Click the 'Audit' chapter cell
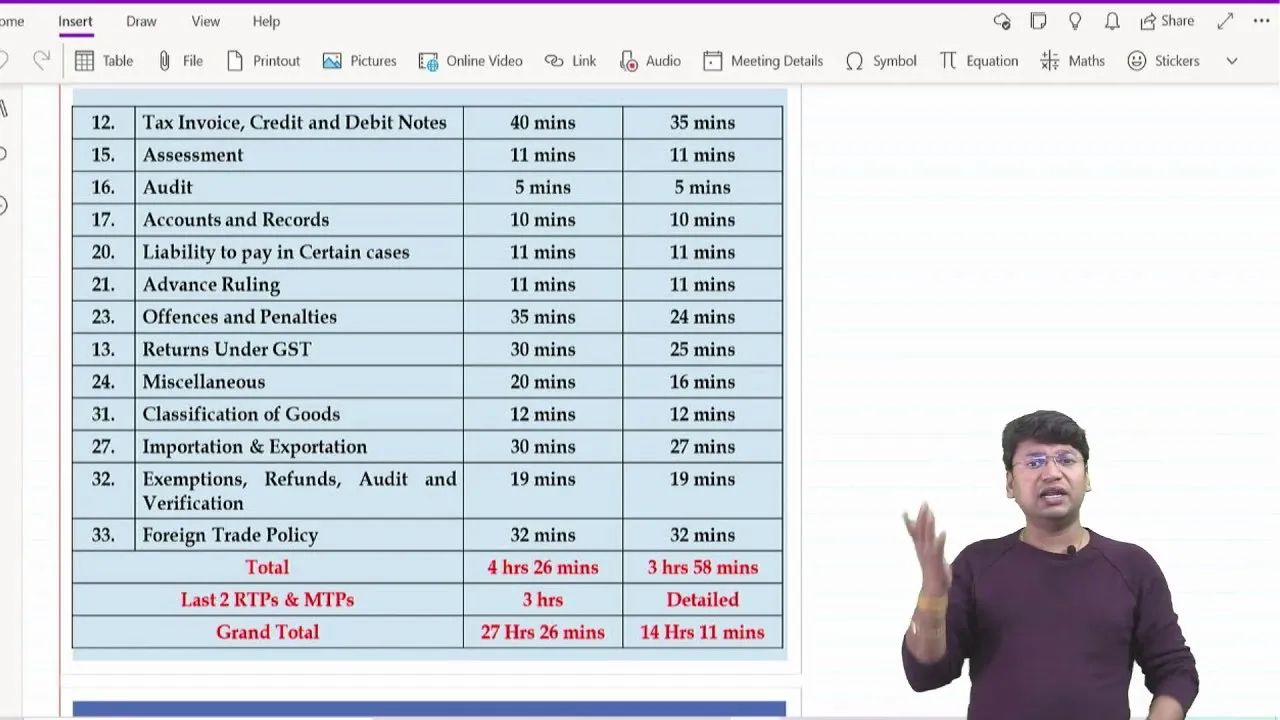Screen dimensions: 1280x720 point(298,187)
